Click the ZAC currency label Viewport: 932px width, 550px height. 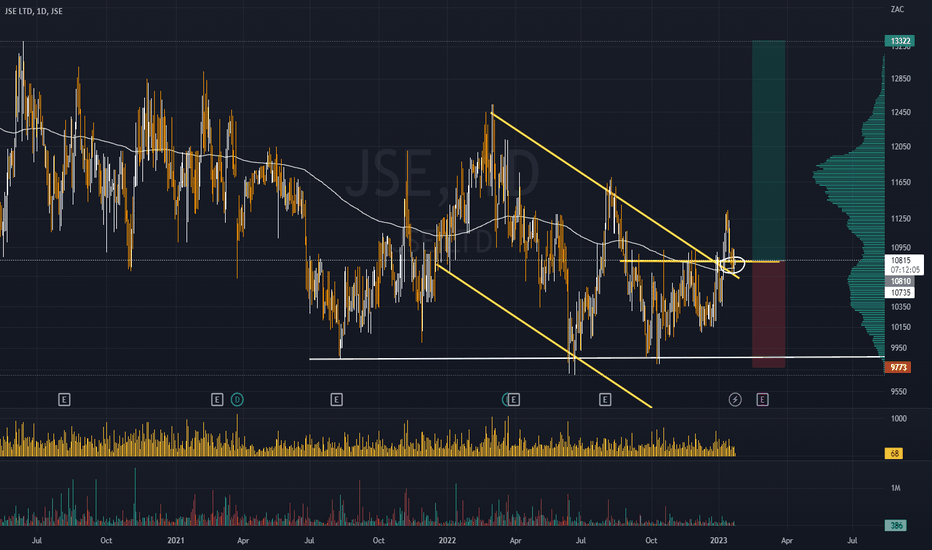coord(897,9)
